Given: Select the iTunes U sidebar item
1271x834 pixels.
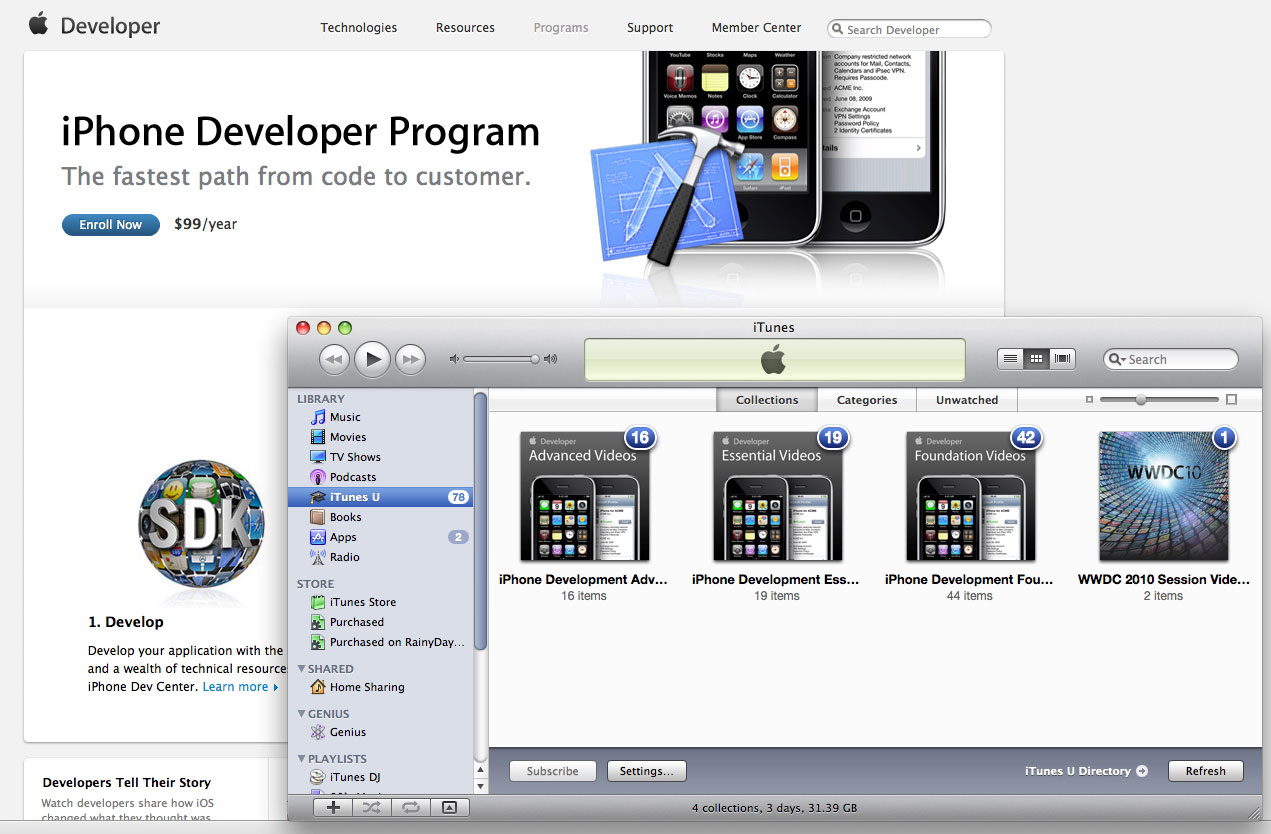Looking at the screenshot, I should point(380,497).
